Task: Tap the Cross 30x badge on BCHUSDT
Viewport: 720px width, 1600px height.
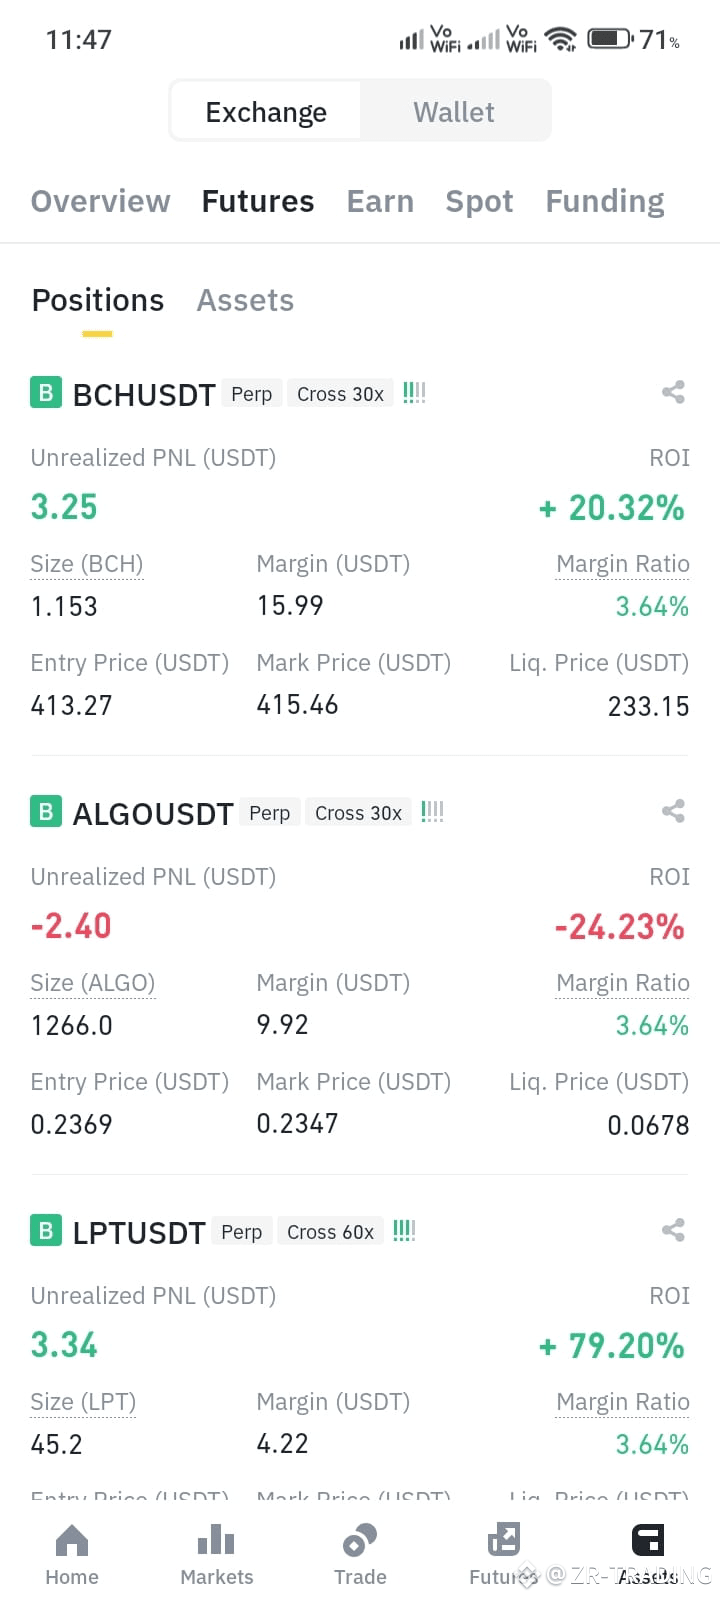Action: [341, 394]
